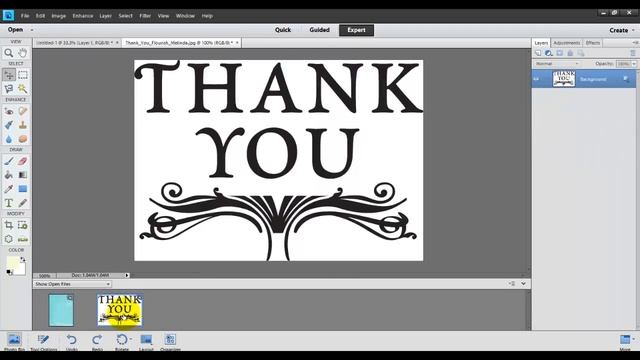Toggle the Photo Bin button
Screen dimensions: 640x360
(14, 341)
